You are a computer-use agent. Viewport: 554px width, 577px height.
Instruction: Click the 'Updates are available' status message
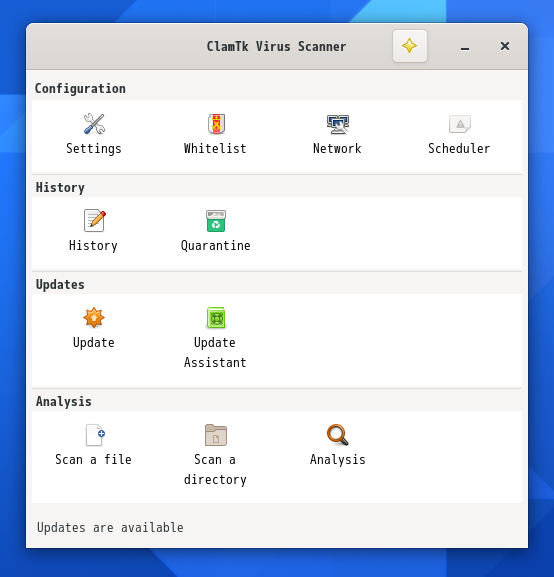(x=110, y=528)
